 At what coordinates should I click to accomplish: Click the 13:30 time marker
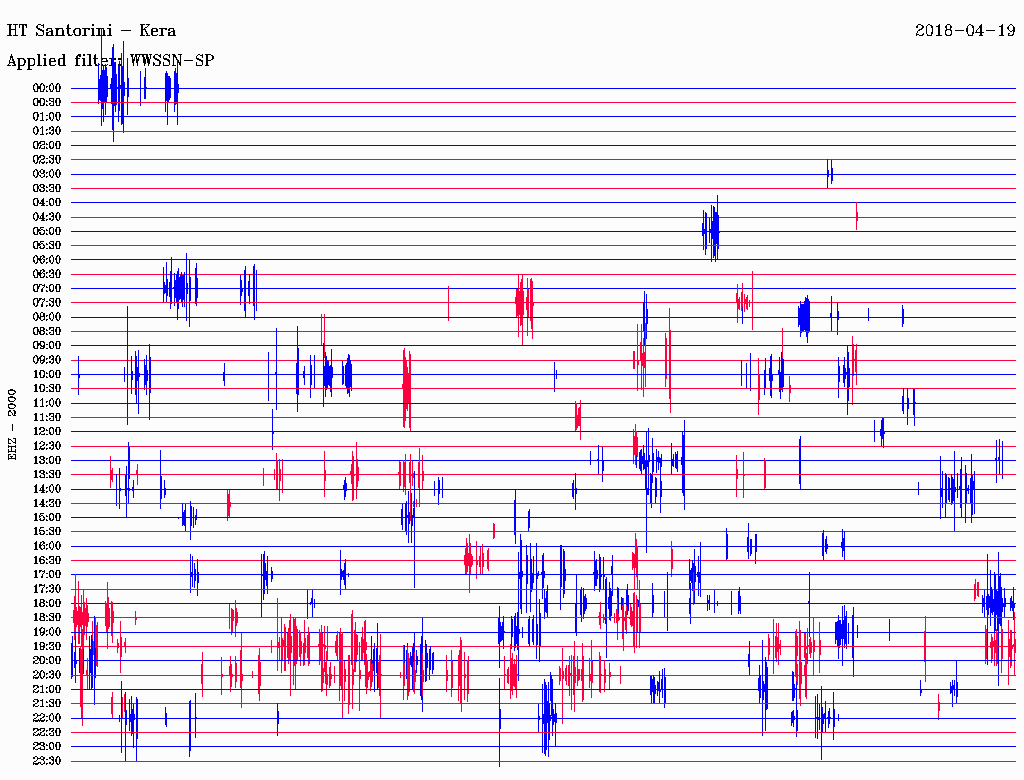click(47, 474)
